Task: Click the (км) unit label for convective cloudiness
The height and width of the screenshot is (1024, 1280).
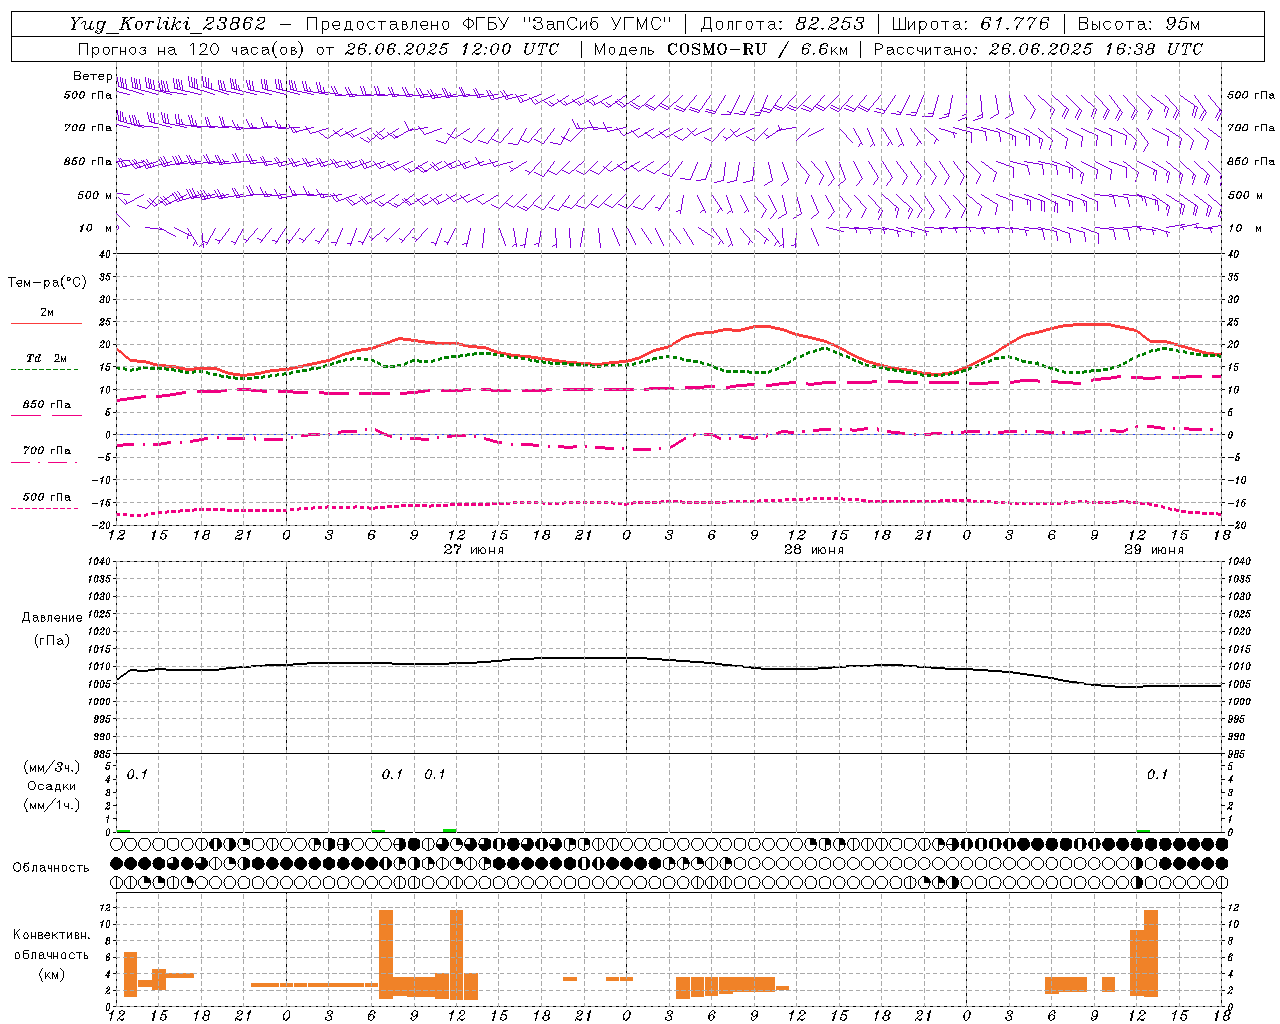Action: (51, 974)
